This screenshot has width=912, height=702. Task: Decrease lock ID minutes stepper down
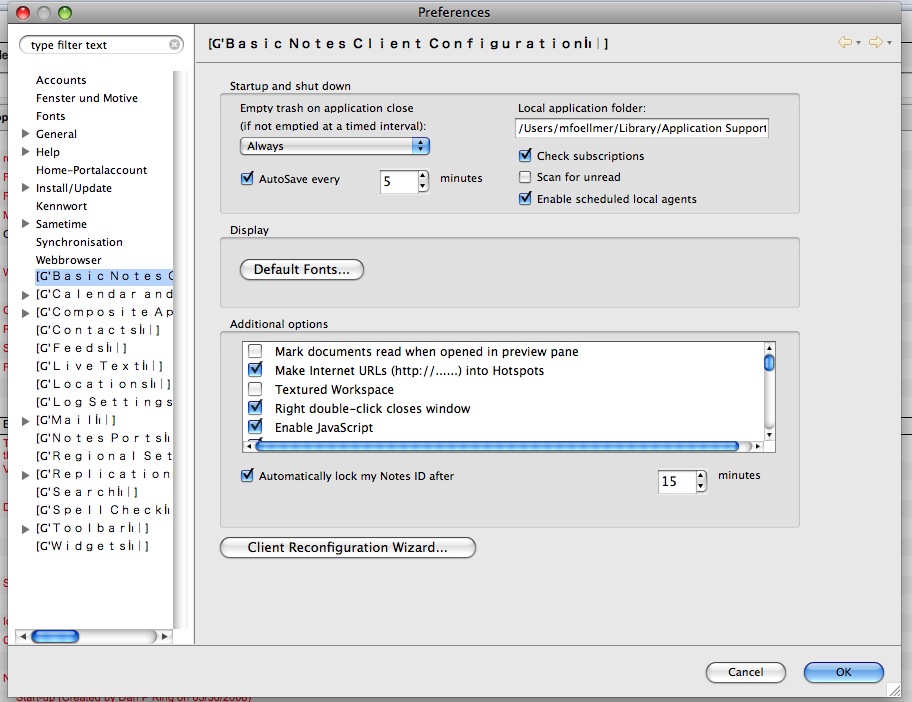(x=701, y=486)
